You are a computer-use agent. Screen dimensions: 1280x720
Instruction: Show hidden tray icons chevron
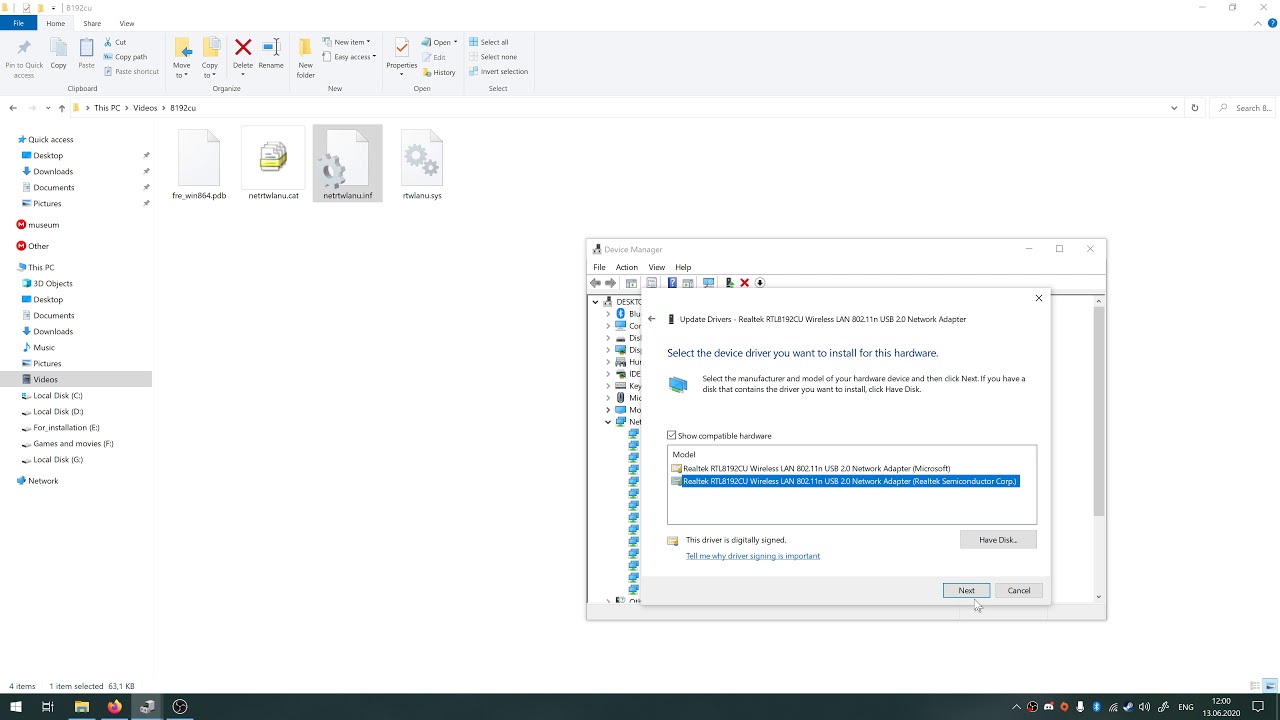pos(1016,707)
